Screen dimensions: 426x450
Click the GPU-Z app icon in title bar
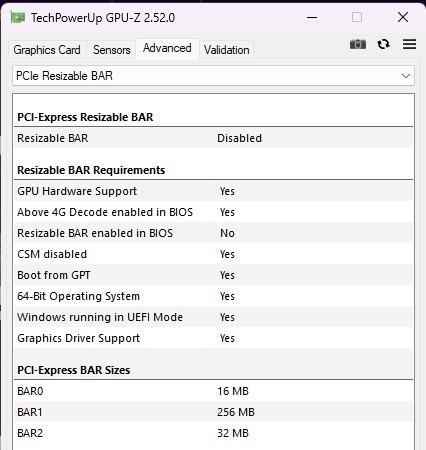(18, 17)
